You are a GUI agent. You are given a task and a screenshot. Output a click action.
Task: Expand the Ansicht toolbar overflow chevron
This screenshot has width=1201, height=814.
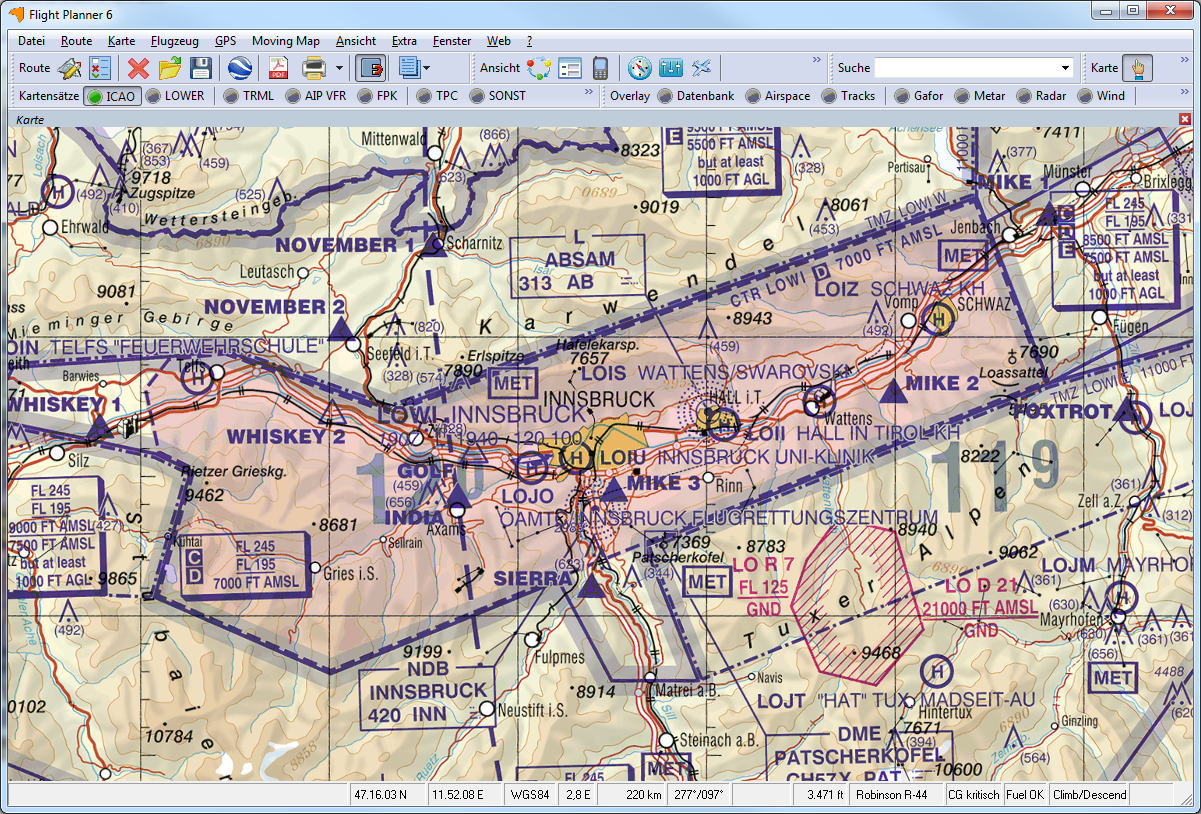816,60
